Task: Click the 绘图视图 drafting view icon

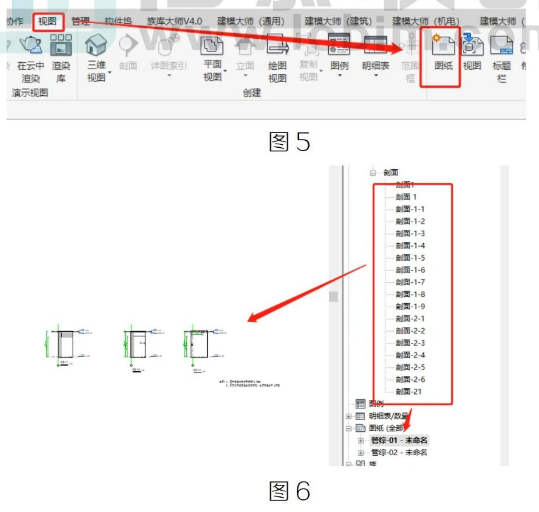Action: [x=277, y=45]
